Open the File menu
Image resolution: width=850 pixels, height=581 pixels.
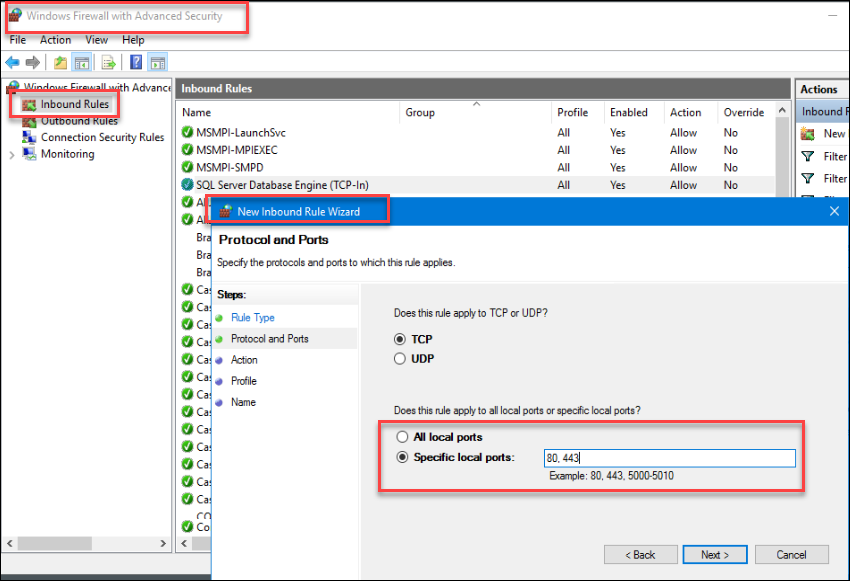(18, 40)
